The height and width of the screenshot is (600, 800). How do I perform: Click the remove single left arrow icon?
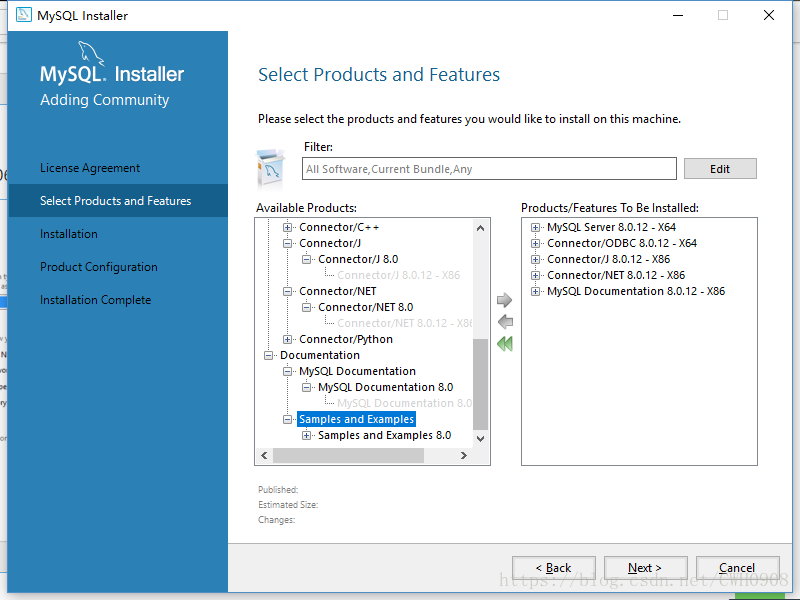tap(505, 322)
